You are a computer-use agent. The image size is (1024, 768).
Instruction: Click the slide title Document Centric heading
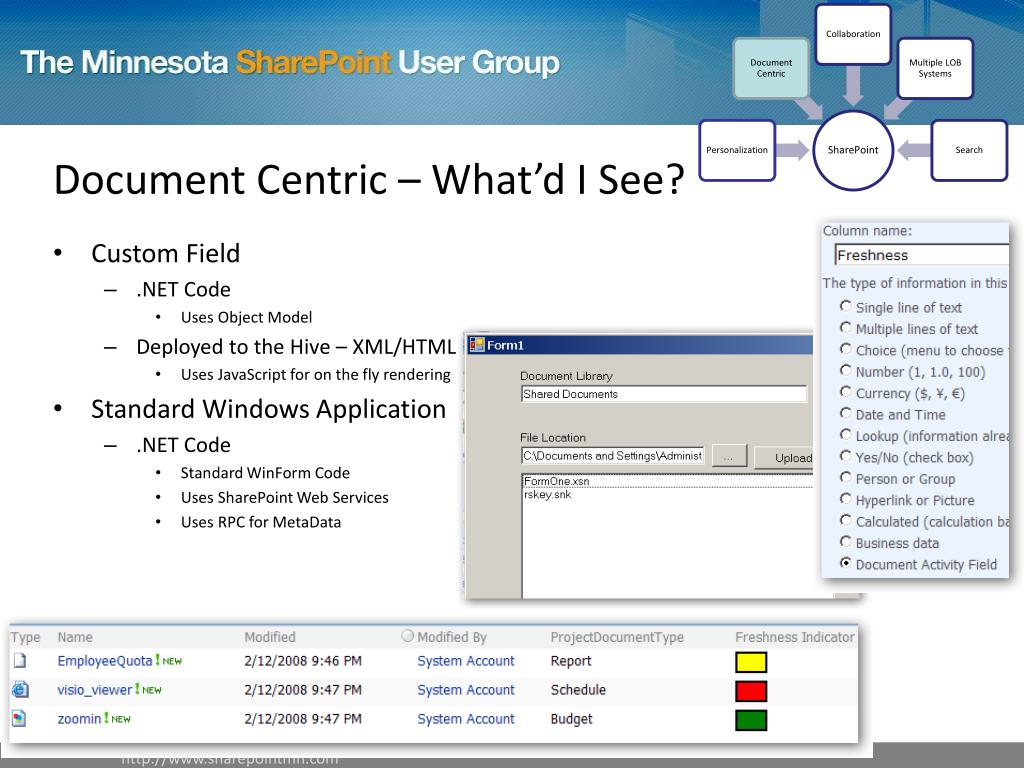point(369,180)
